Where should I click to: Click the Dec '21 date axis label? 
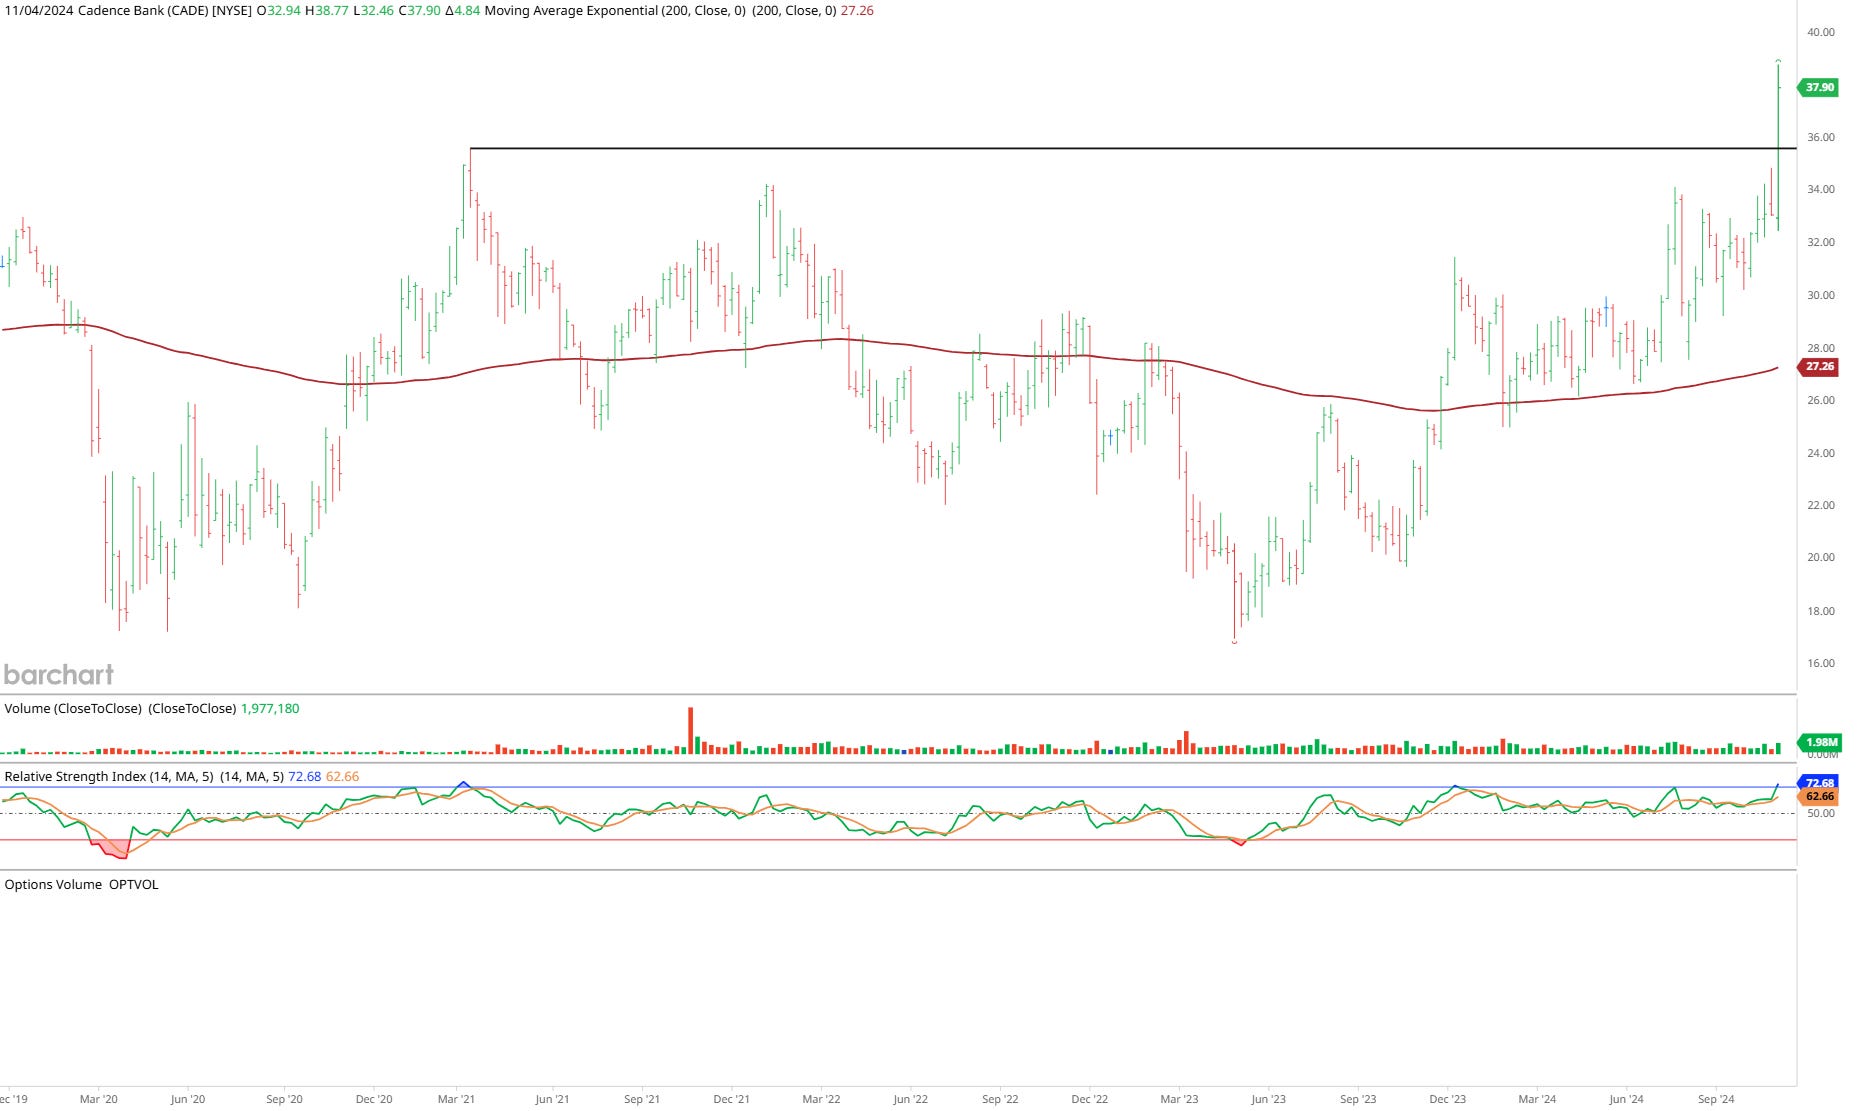pos(731,1099)
